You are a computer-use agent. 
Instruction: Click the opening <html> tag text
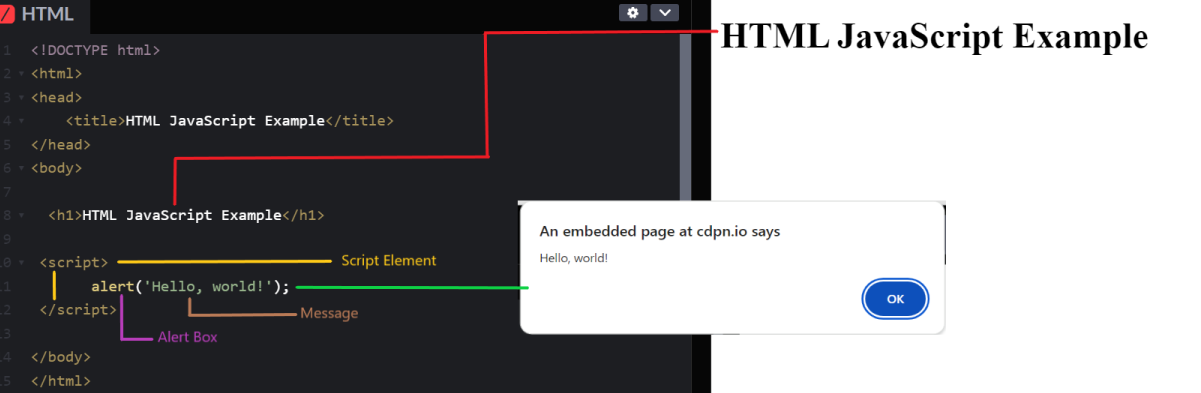[x=56, y=73]
